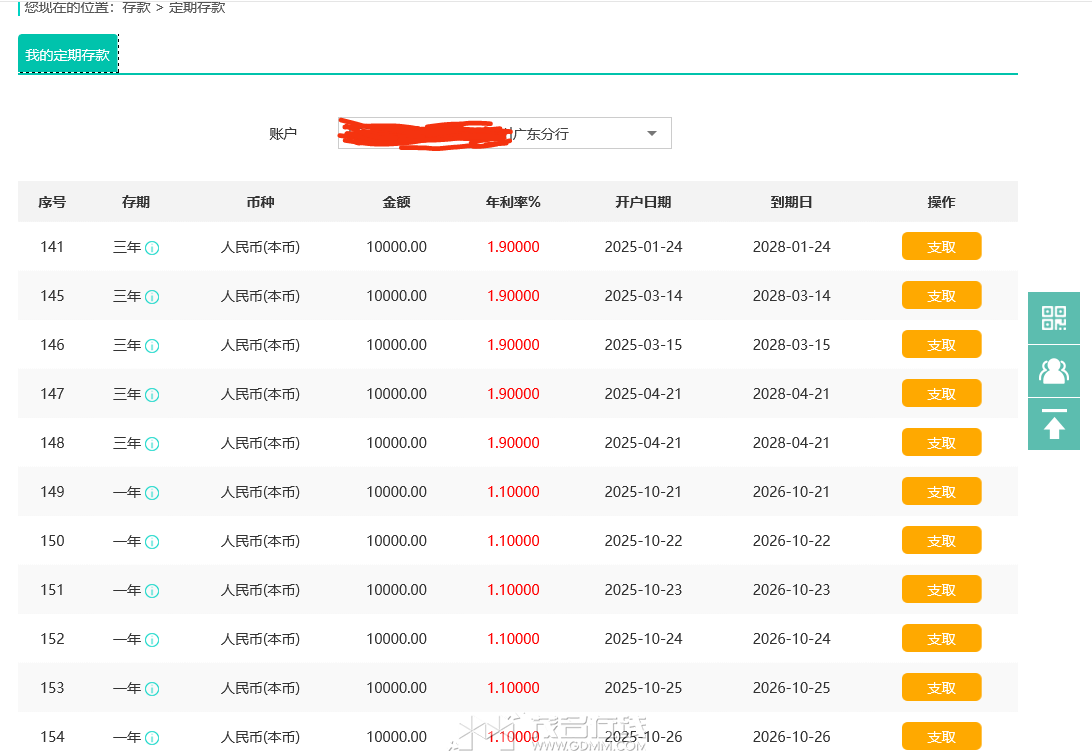
Task: Withdraw deposit 147 via 支取 button
Action: [941, 394]
